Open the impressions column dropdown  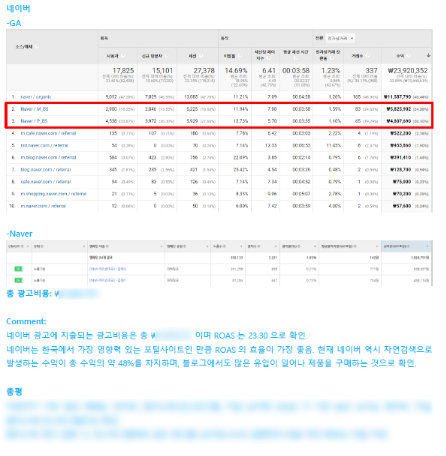pos(241,247)
